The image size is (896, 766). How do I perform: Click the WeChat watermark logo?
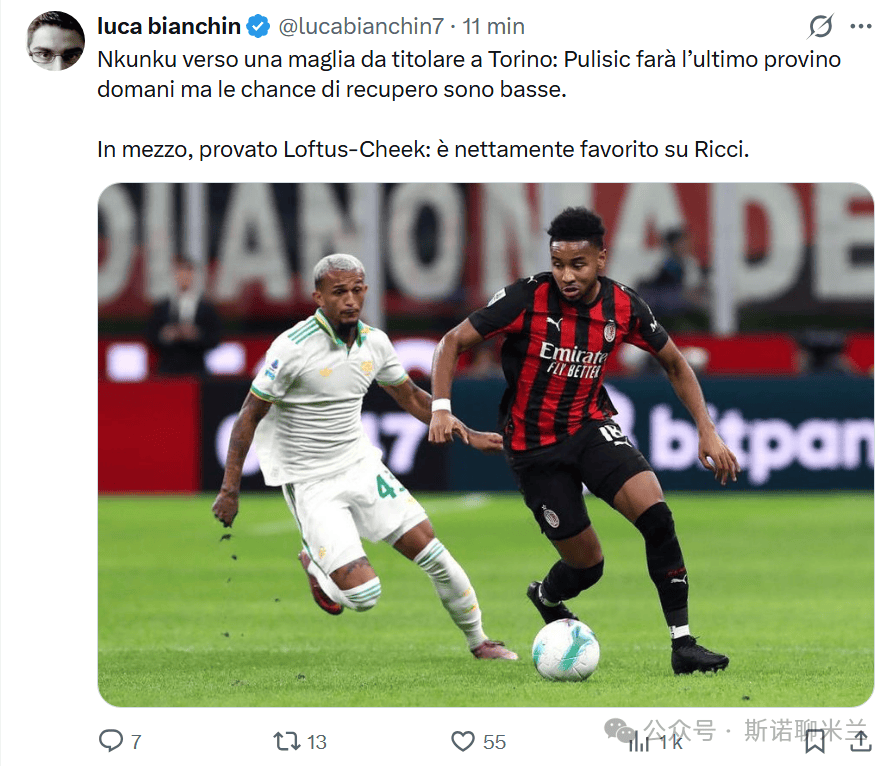pos(621,731)
